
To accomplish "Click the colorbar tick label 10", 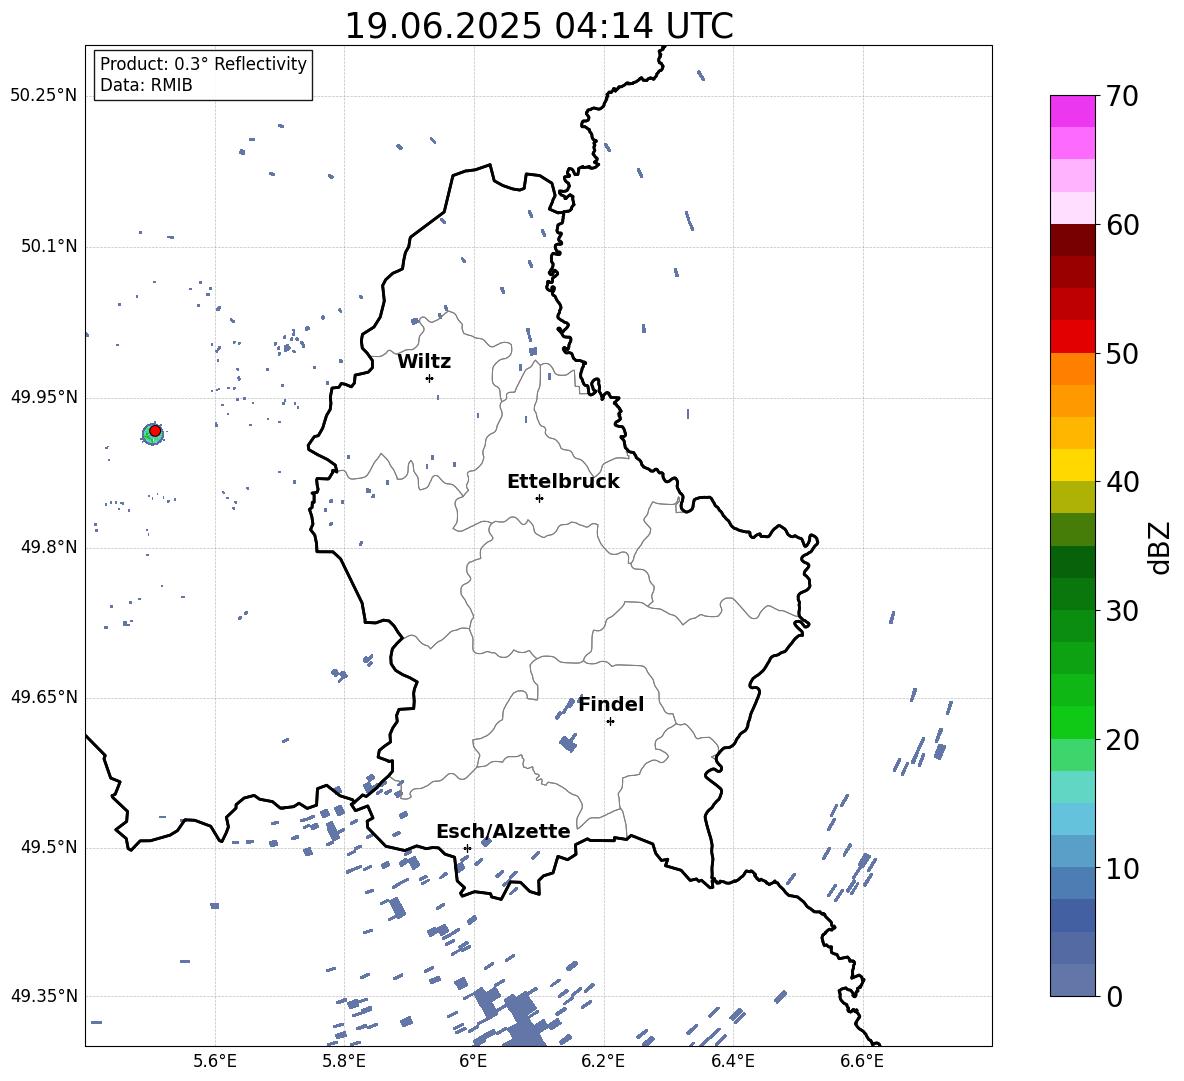I will [1122, 868].
